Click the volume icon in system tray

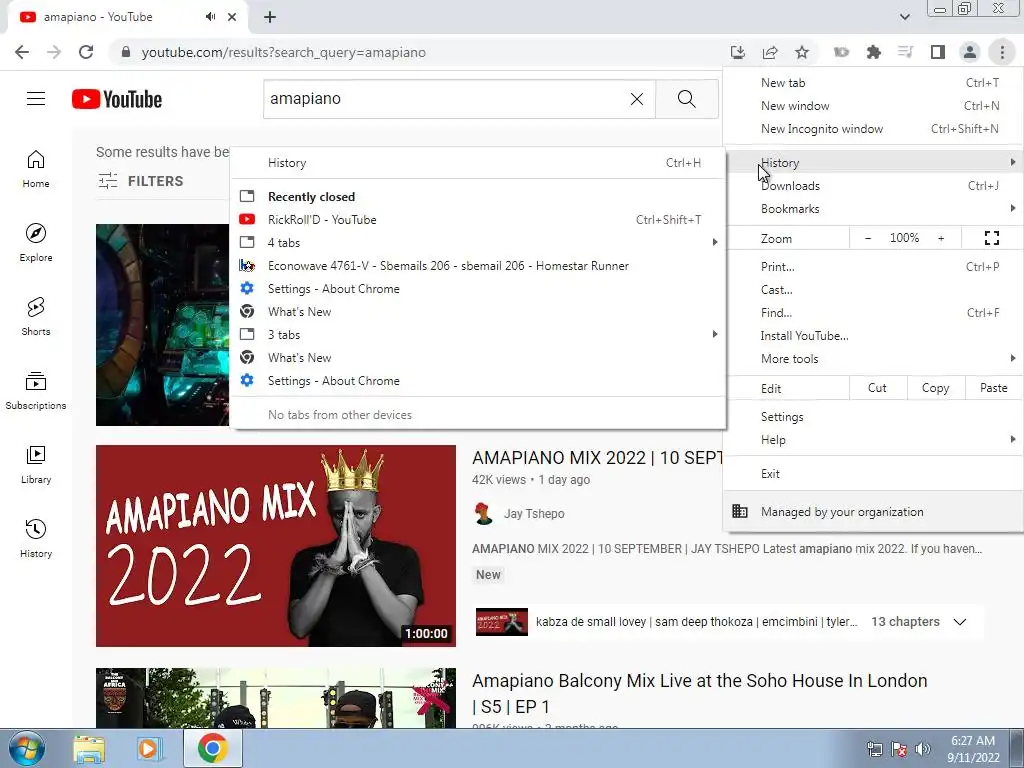coord(923,749)
